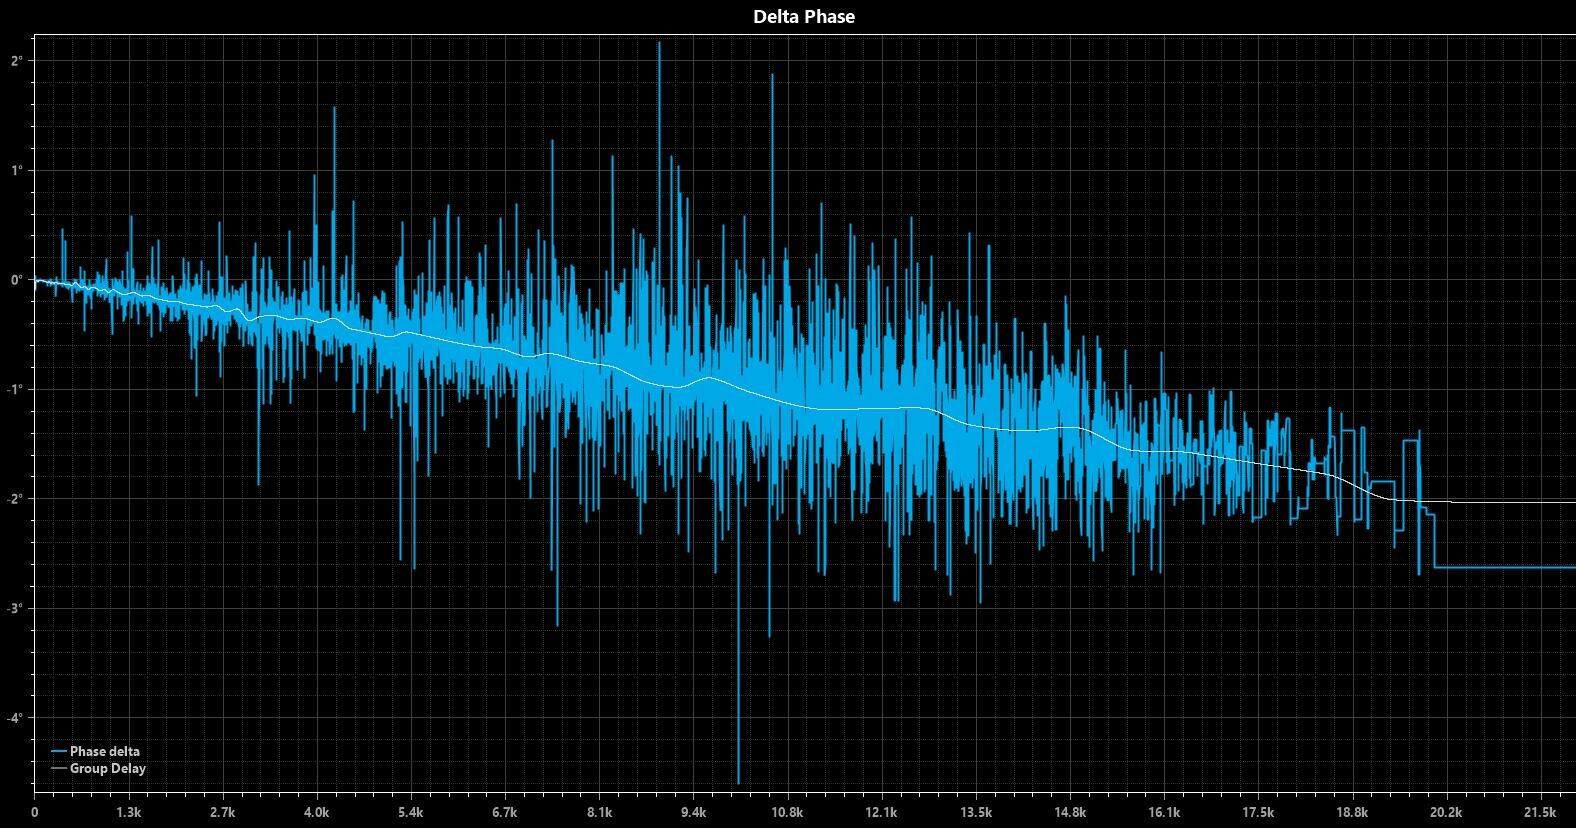This screenshot has height=829, width=1576.
Task: Click the 21.5k x-axis label
Action: (x=1539, y=812)
